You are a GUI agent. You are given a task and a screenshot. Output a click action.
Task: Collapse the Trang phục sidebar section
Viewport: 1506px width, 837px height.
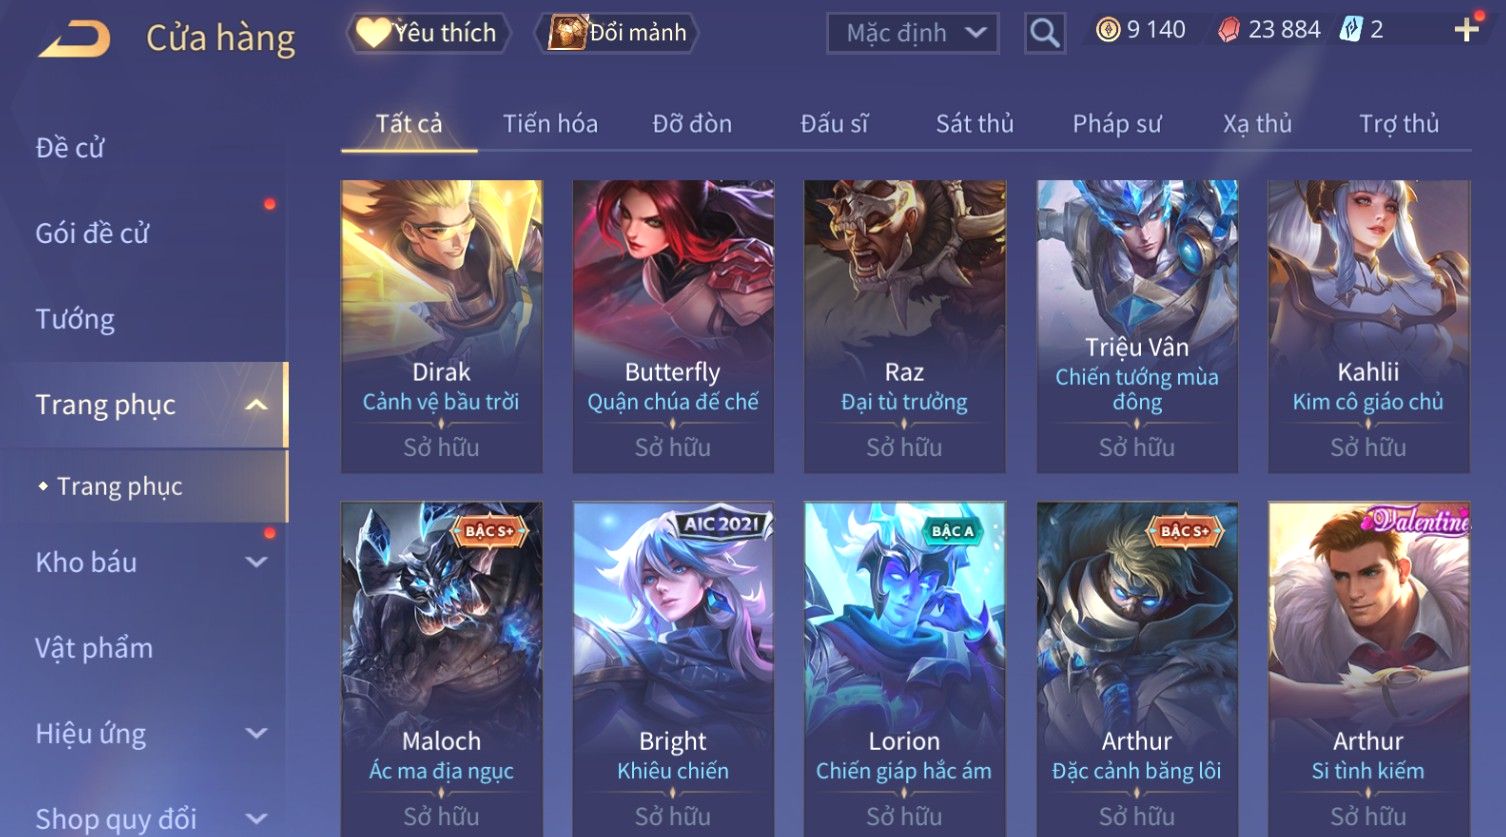256,405
